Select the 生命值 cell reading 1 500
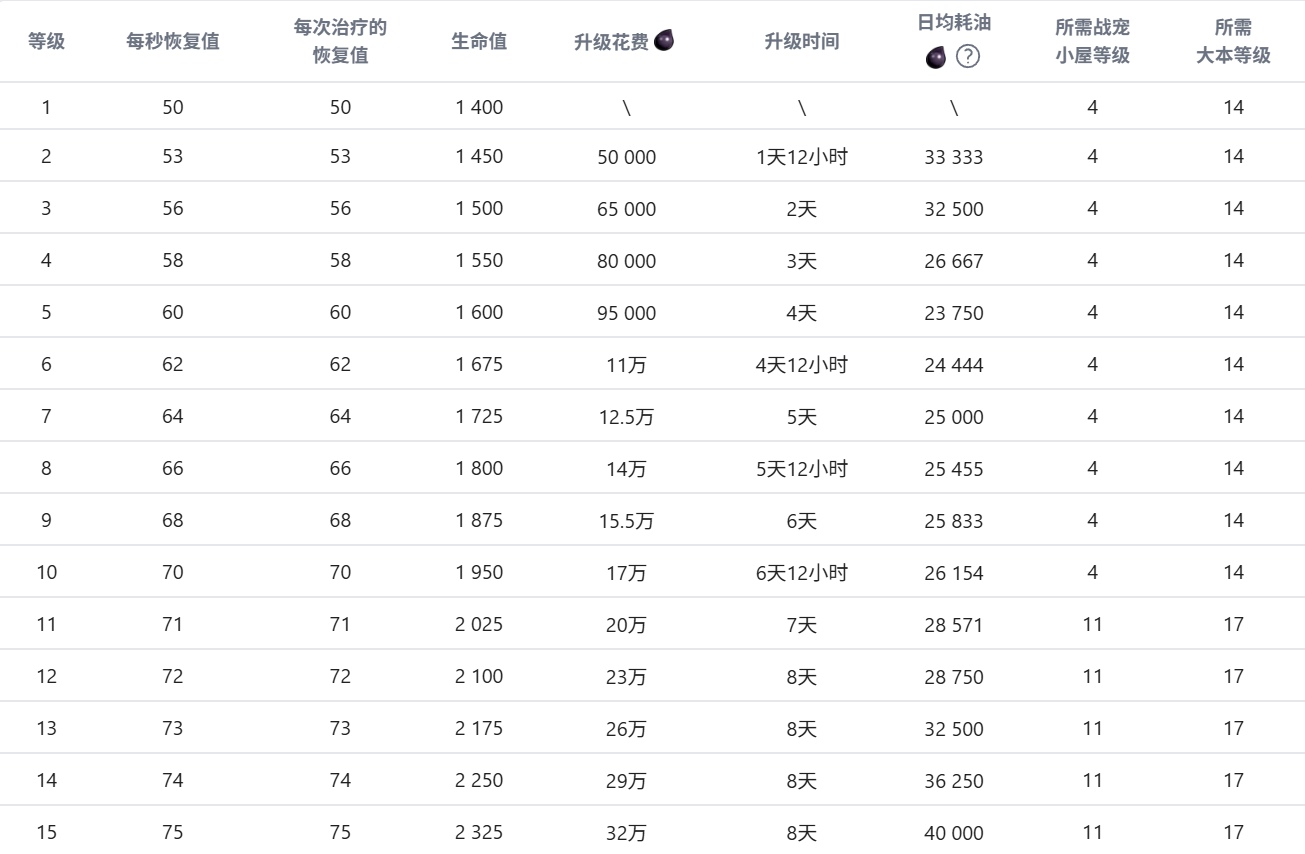This screenshot has width=1305, height=854. click(479, 209)
